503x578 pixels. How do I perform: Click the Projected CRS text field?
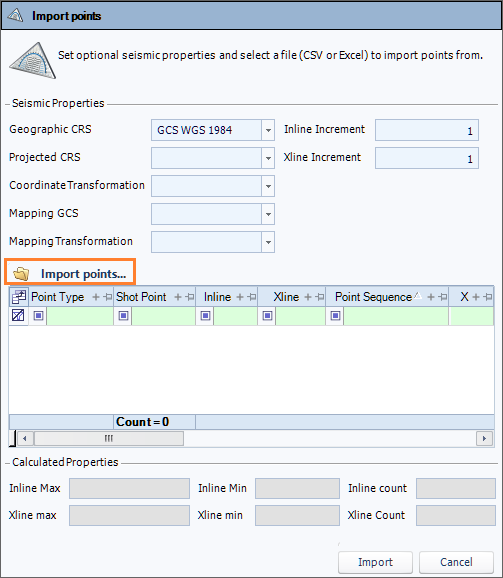(x=206, y=158)
